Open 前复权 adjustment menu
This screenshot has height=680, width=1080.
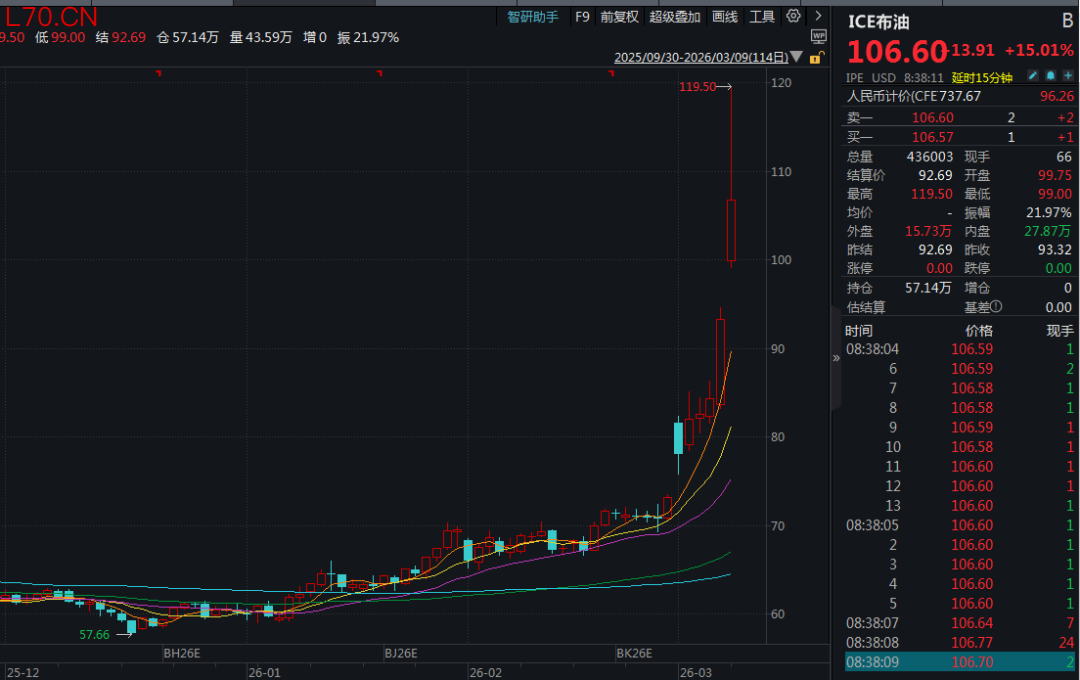pyautogui.click(x=619, y=17)
